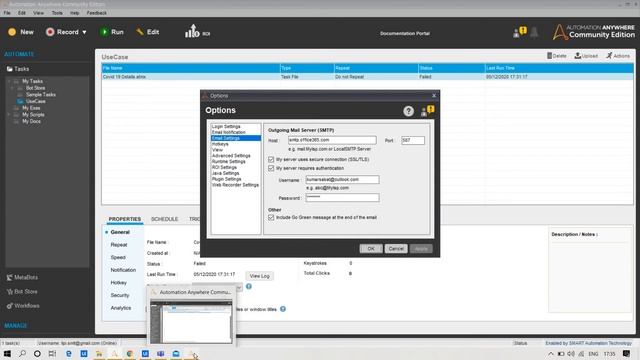Image resolution: width=640 pixels, height=360 pixels.
Task: Click the Username input field
Action: [342, 180]
